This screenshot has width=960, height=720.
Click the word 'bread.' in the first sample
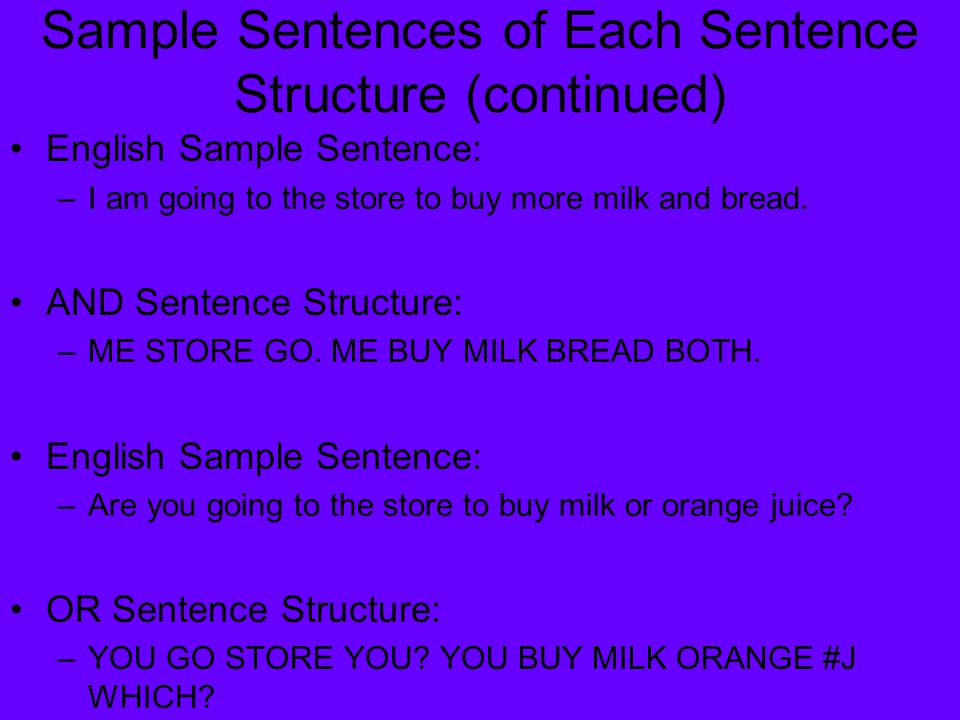click(x=764, y=198)
